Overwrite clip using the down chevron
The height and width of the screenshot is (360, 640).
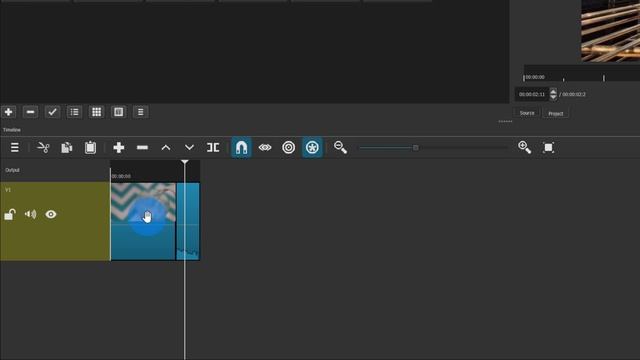pyautogui.click(x=189, y=147)
